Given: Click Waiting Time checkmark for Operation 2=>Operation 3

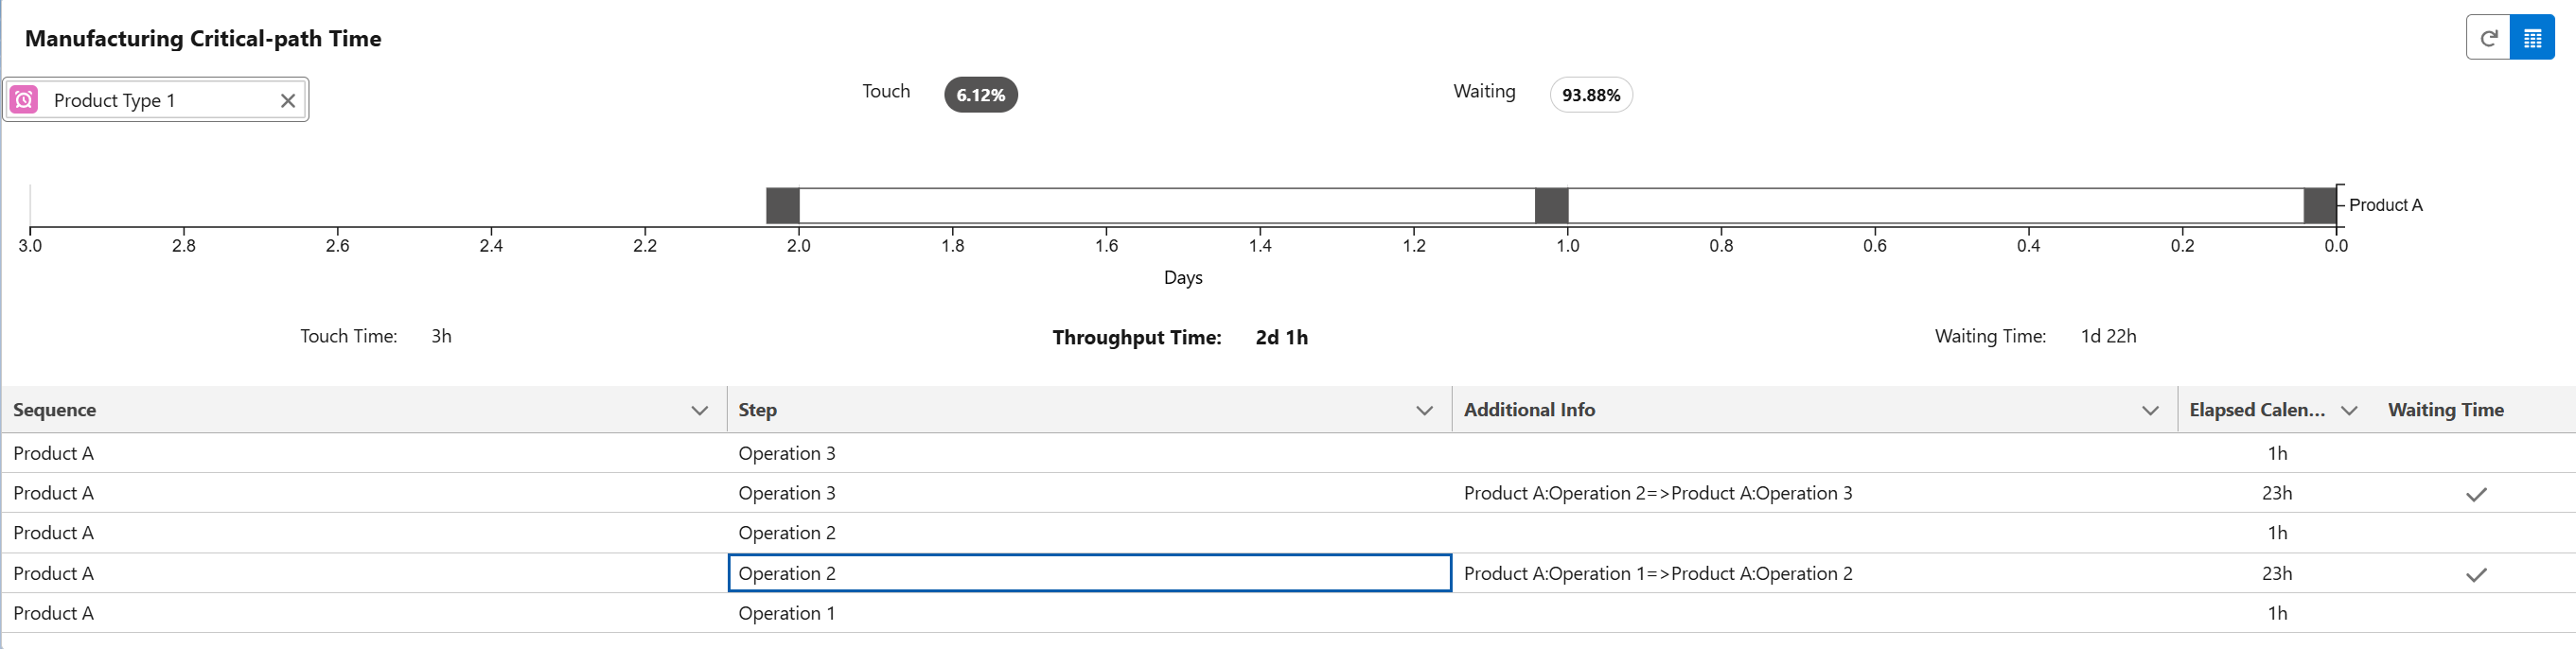Looking at the screenshot, I should click(x=2475, y=494).
